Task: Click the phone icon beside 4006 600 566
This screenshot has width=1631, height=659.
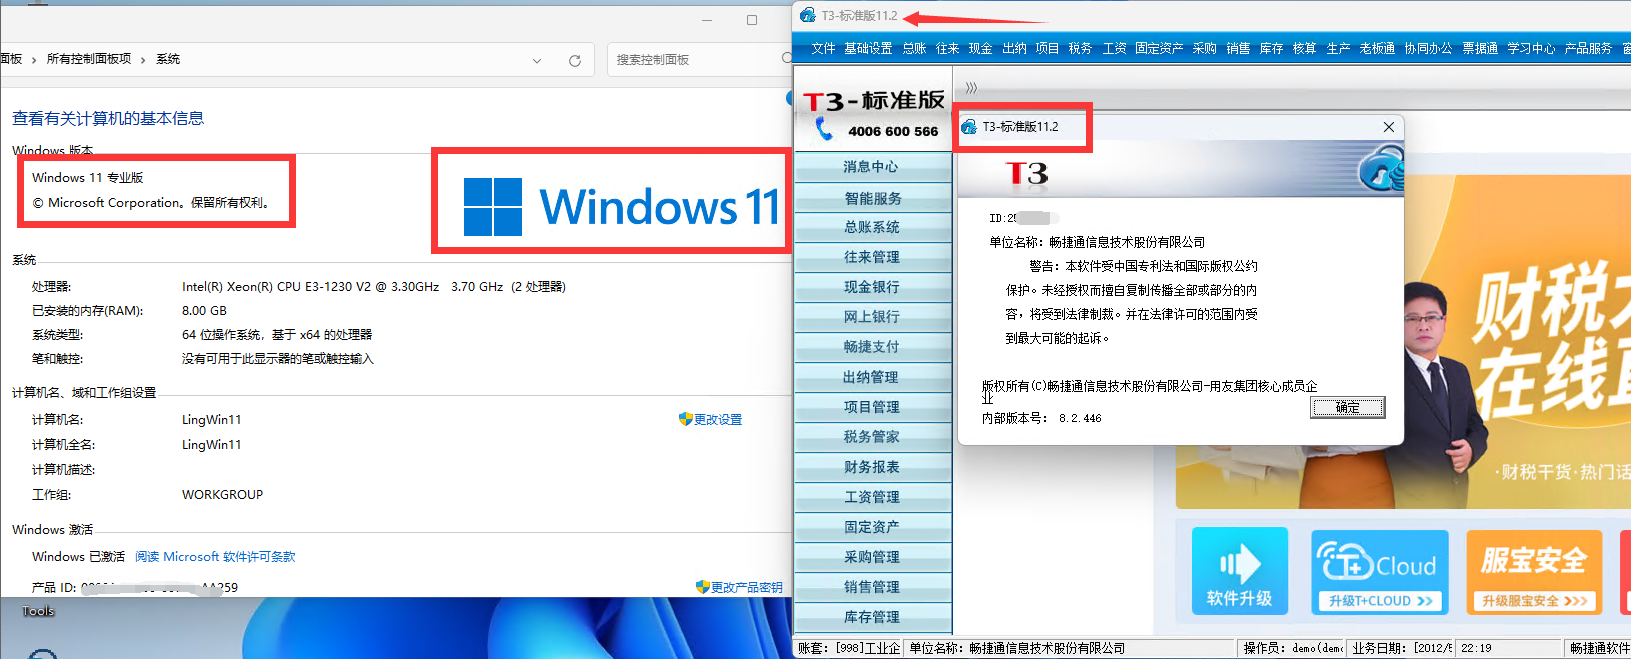Action: coord(824,128)
